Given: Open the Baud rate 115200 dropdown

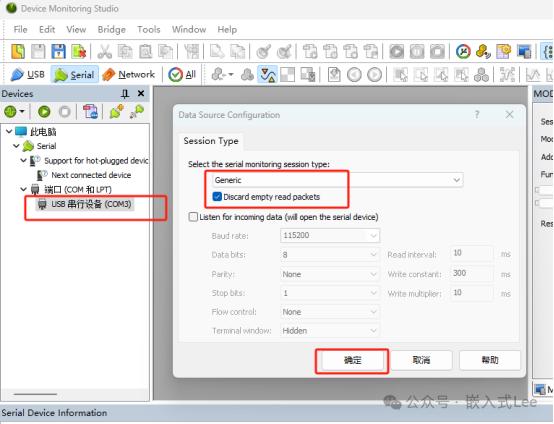Looking at the screenshot, I should (x=330, y=235).
